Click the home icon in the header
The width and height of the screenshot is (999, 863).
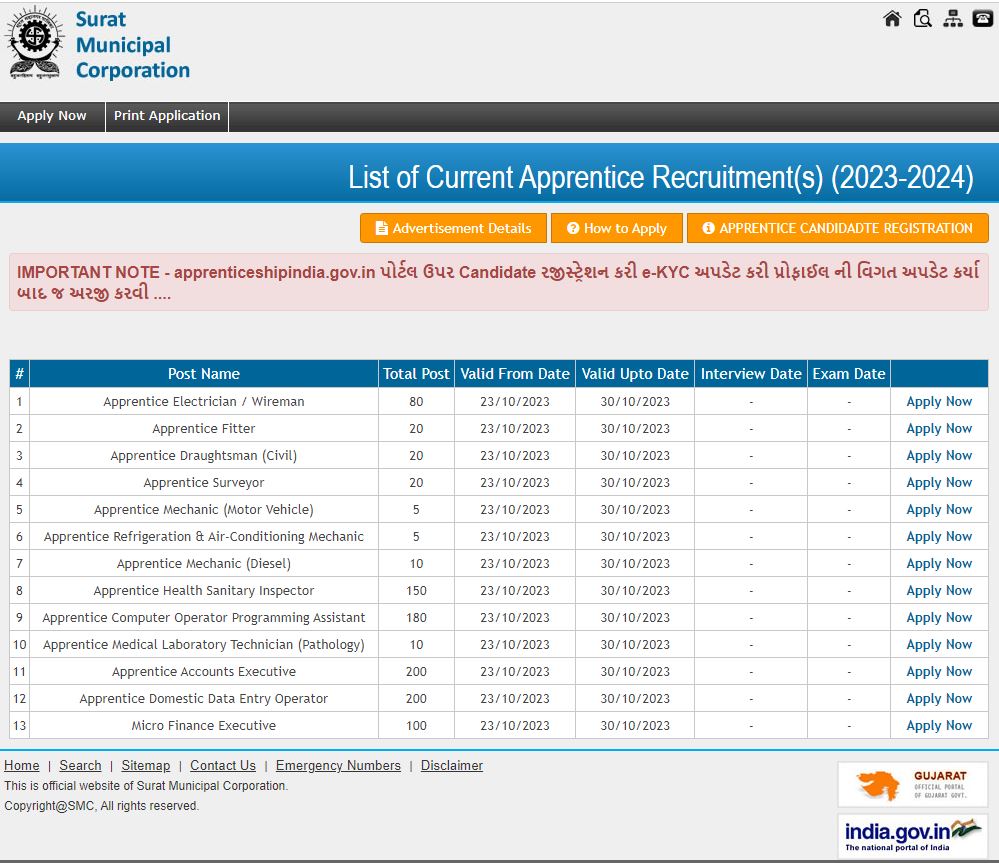(x=892, y=18)
